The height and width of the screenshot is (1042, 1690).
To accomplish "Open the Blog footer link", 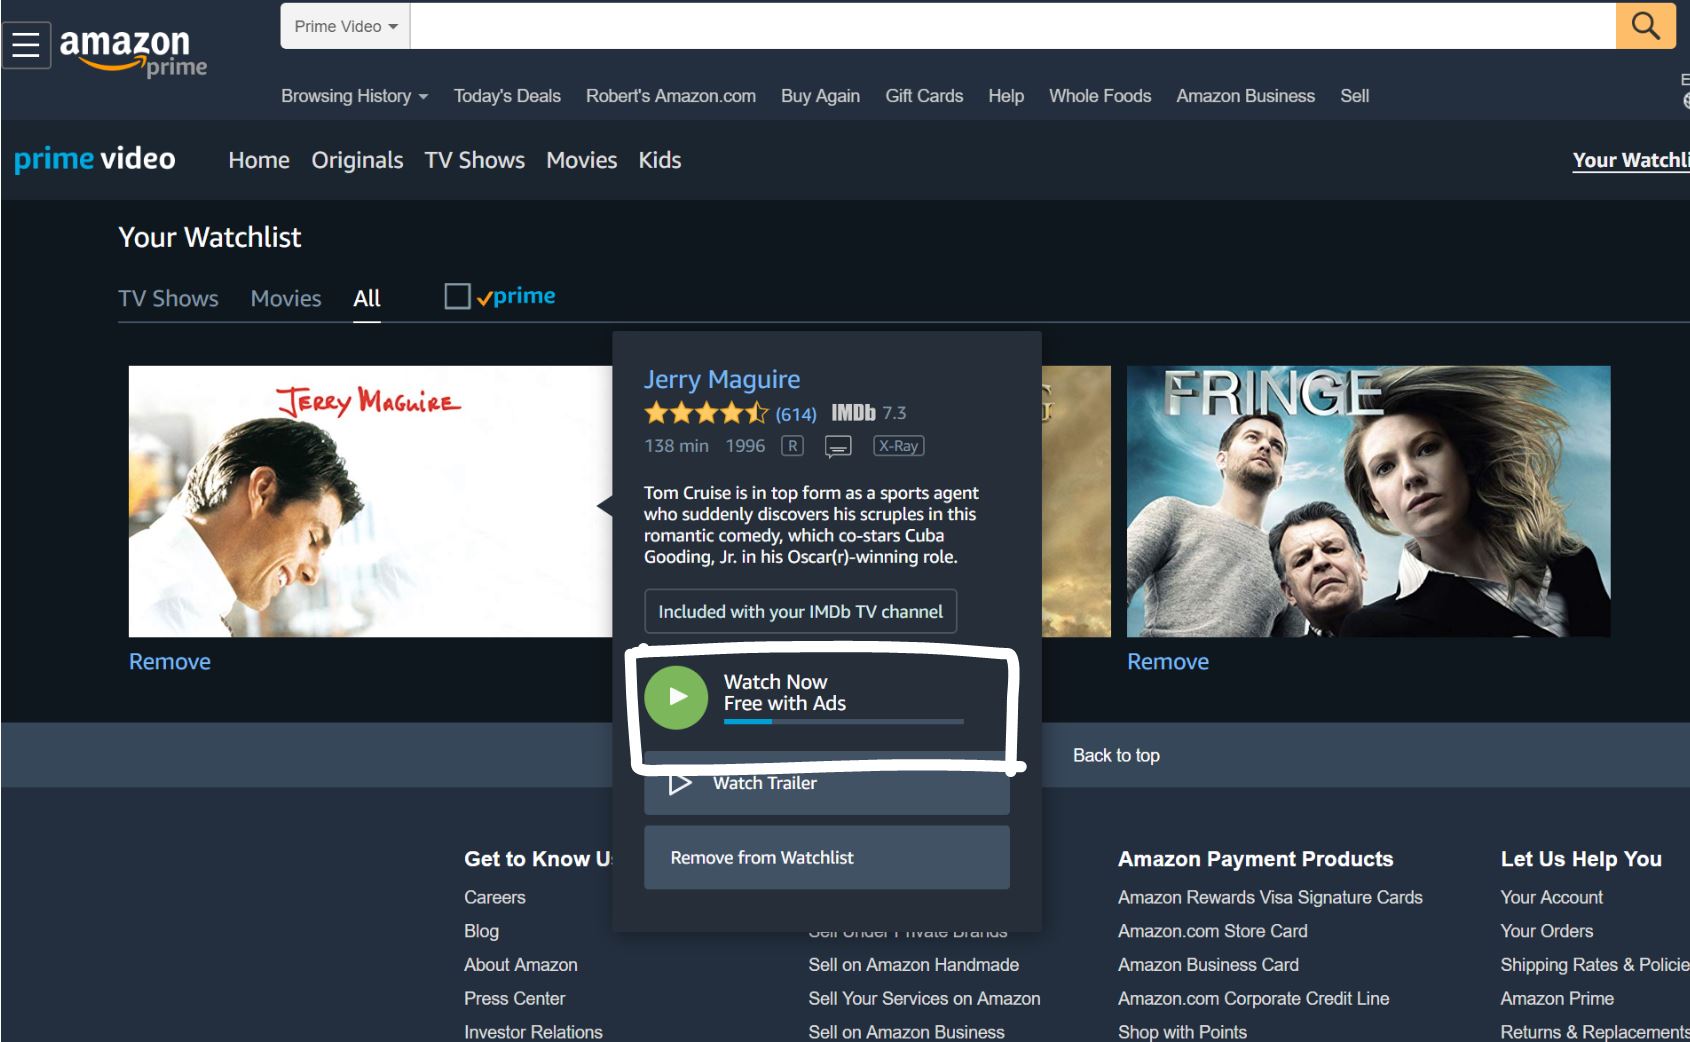I will [x=481, y=931].
